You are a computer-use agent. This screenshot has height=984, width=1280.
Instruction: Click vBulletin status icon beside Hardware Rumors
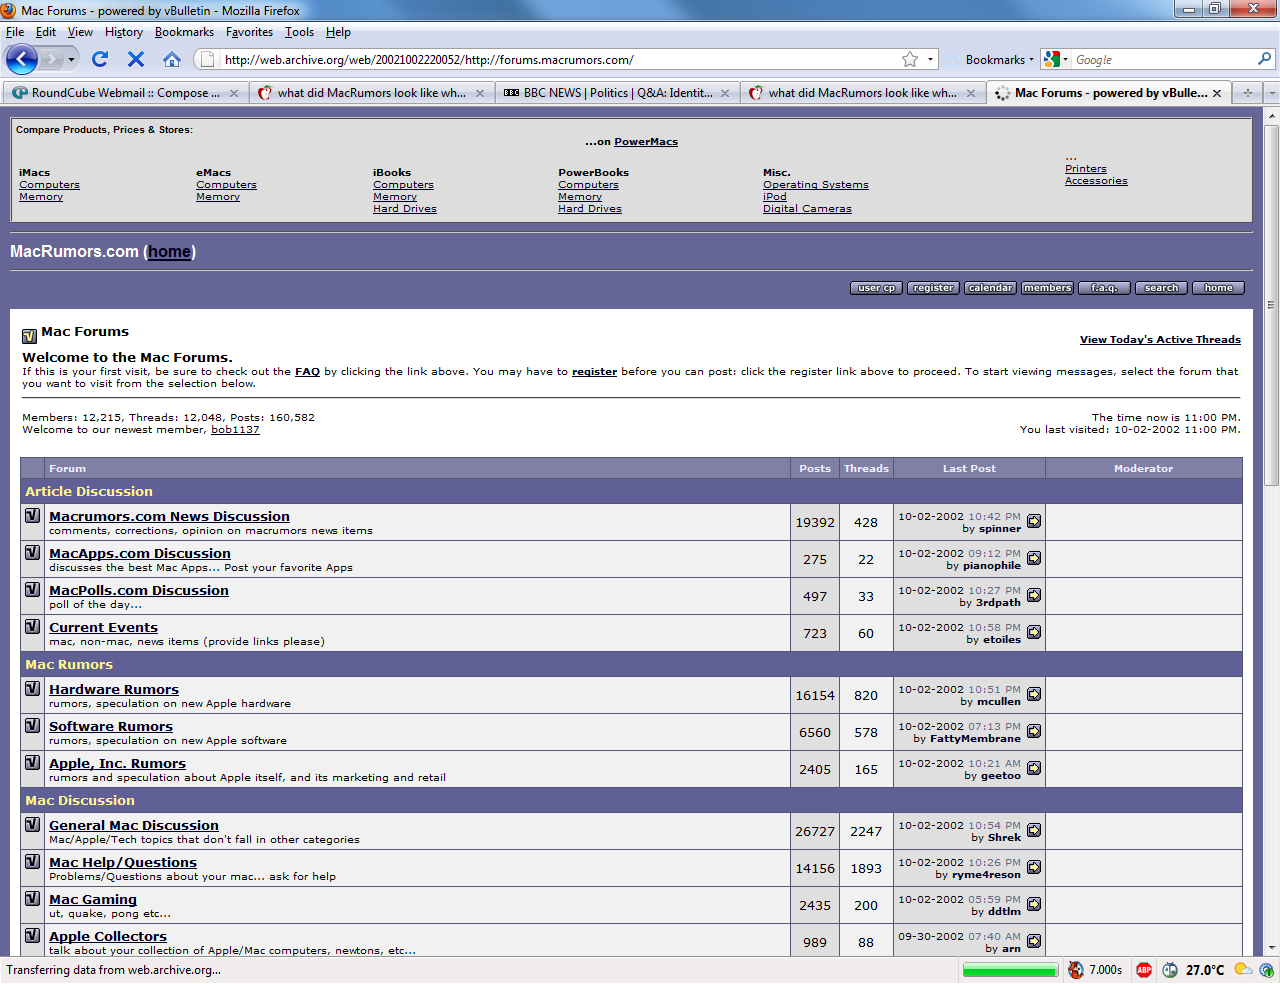click(x=32, y=689)
